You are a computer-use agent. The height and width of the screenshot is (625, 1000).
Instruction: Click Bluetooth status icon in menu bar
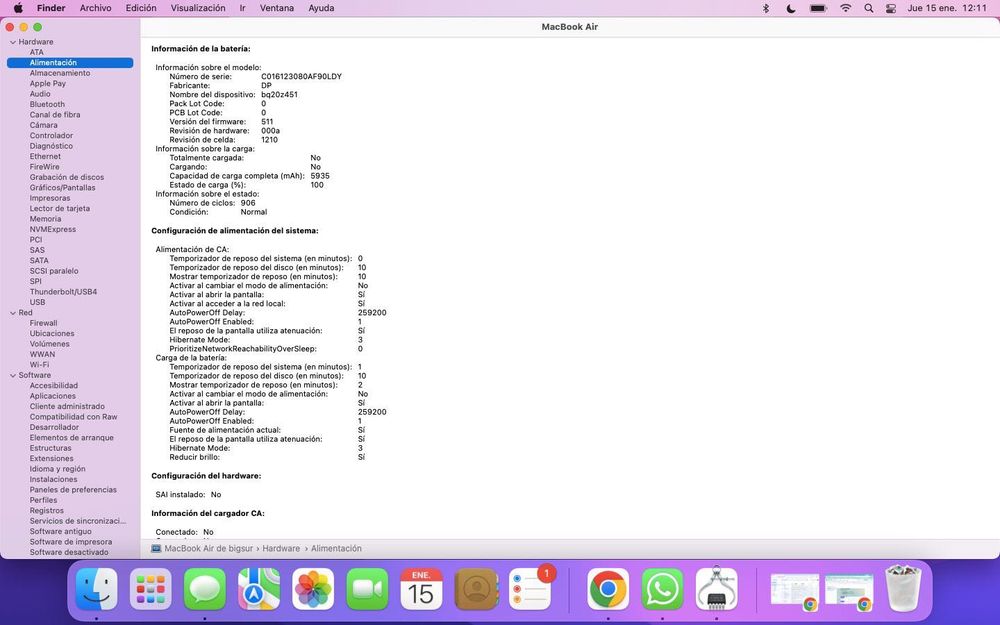click(x=766, y=8)
